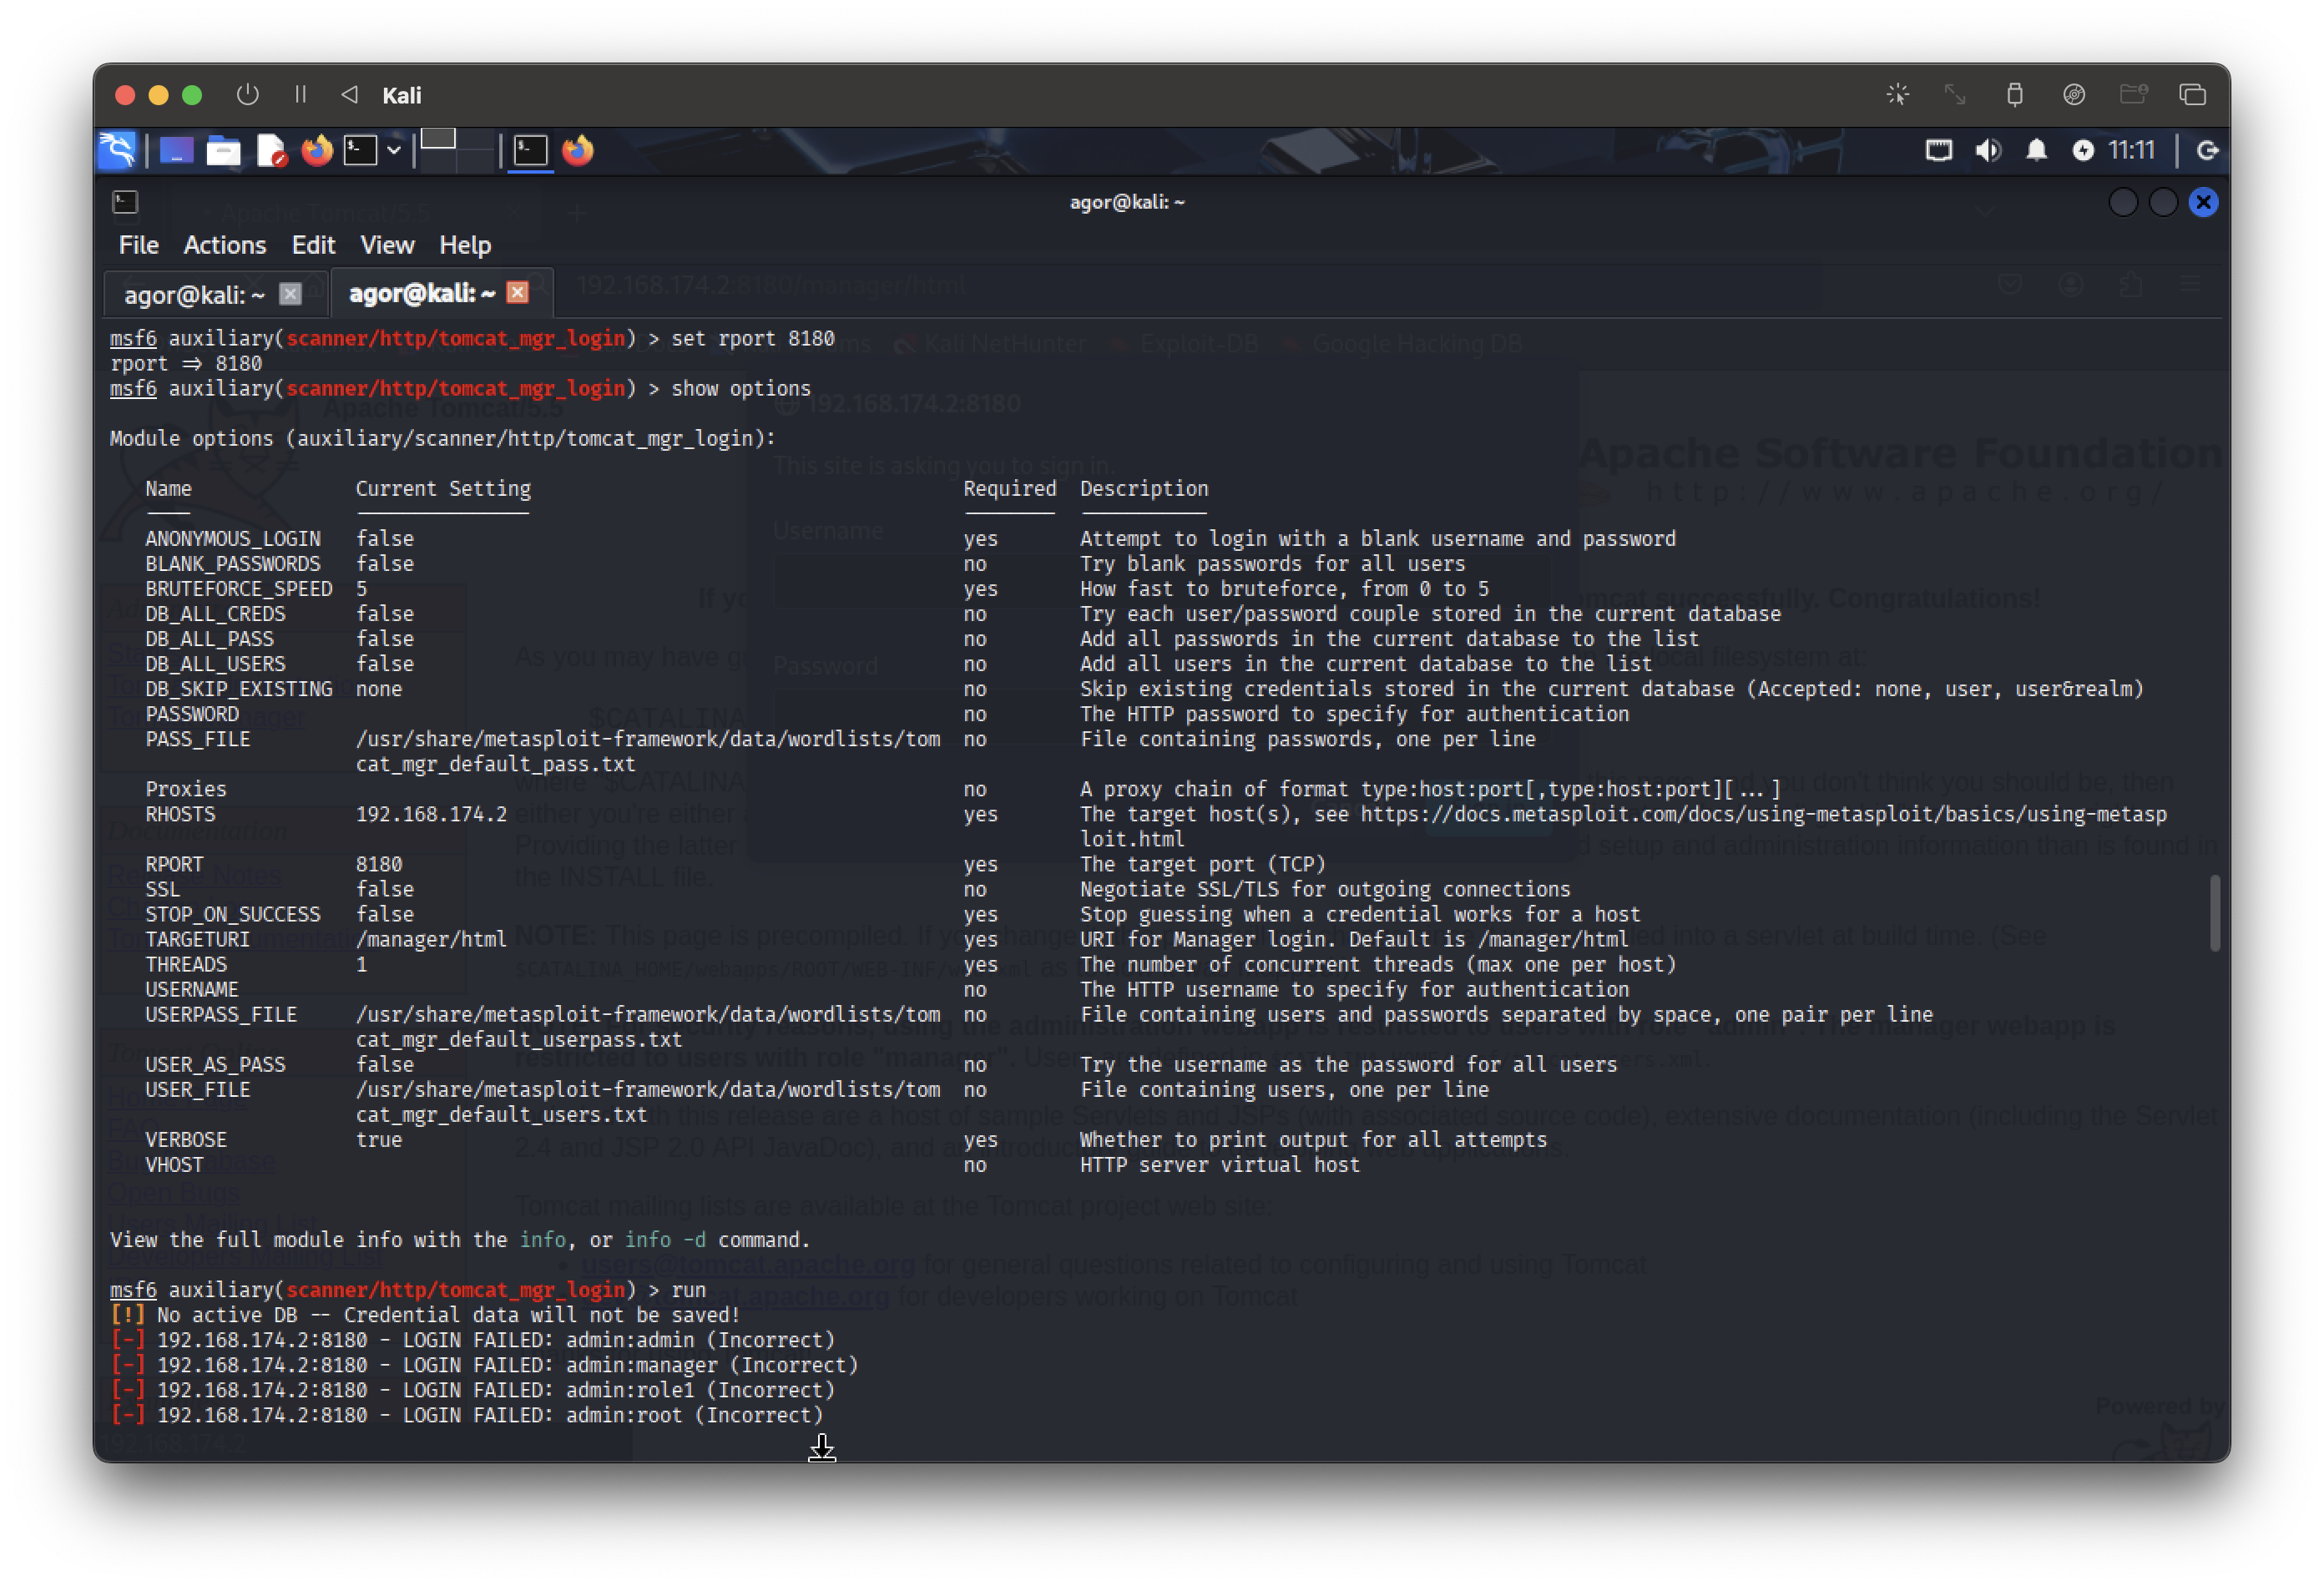This screenshot has width=2324, height=1586.
Task: Click the Firefox taskbar window button
Action: pos(577,151)
